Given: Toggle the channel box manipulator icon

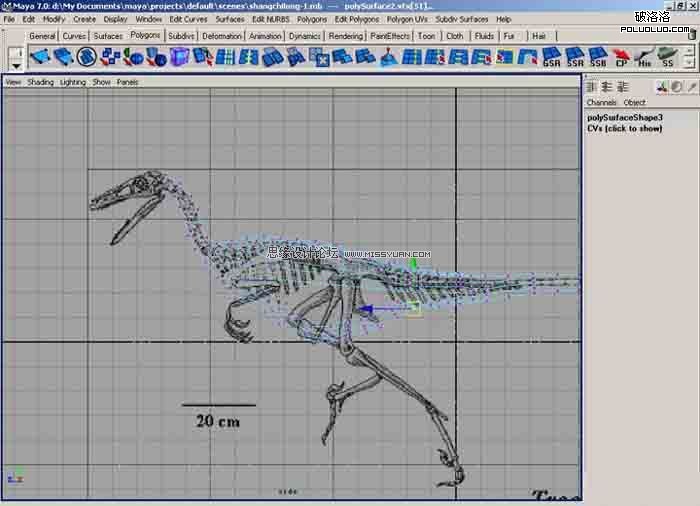Looking at the screenshot, I should 662,87.
